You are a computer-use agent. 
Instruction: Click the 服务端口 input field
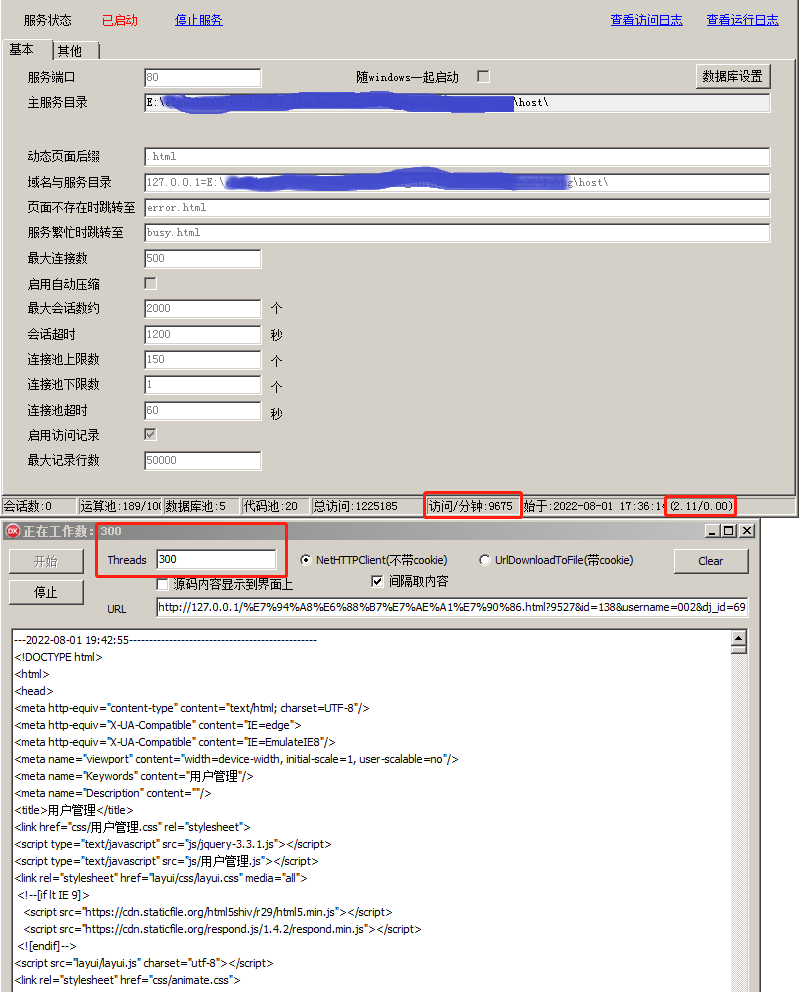(x=202, y=77)
